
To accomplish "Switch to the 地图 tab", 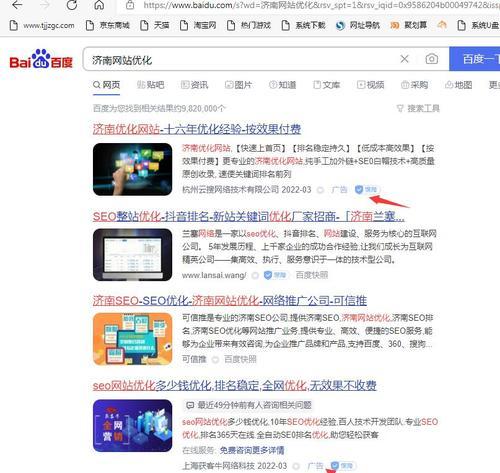I will tap(458, 85).
